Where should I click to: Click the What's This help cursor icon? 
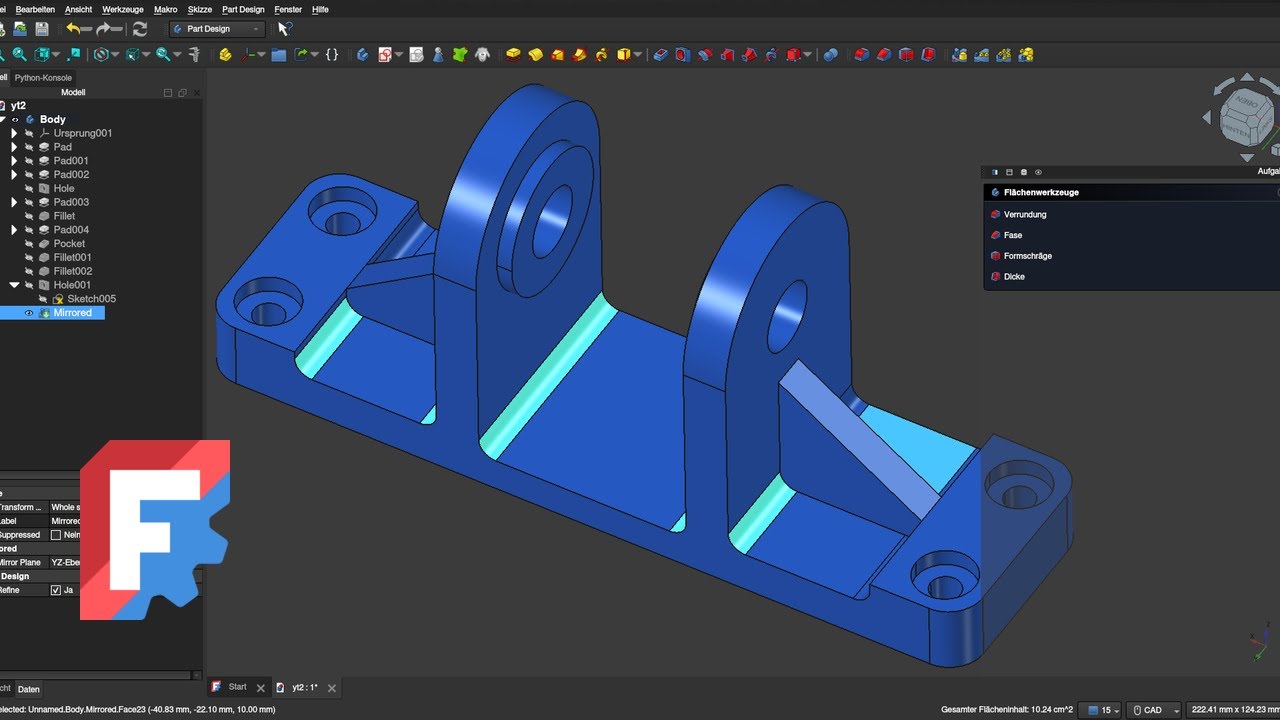(285, 29)
